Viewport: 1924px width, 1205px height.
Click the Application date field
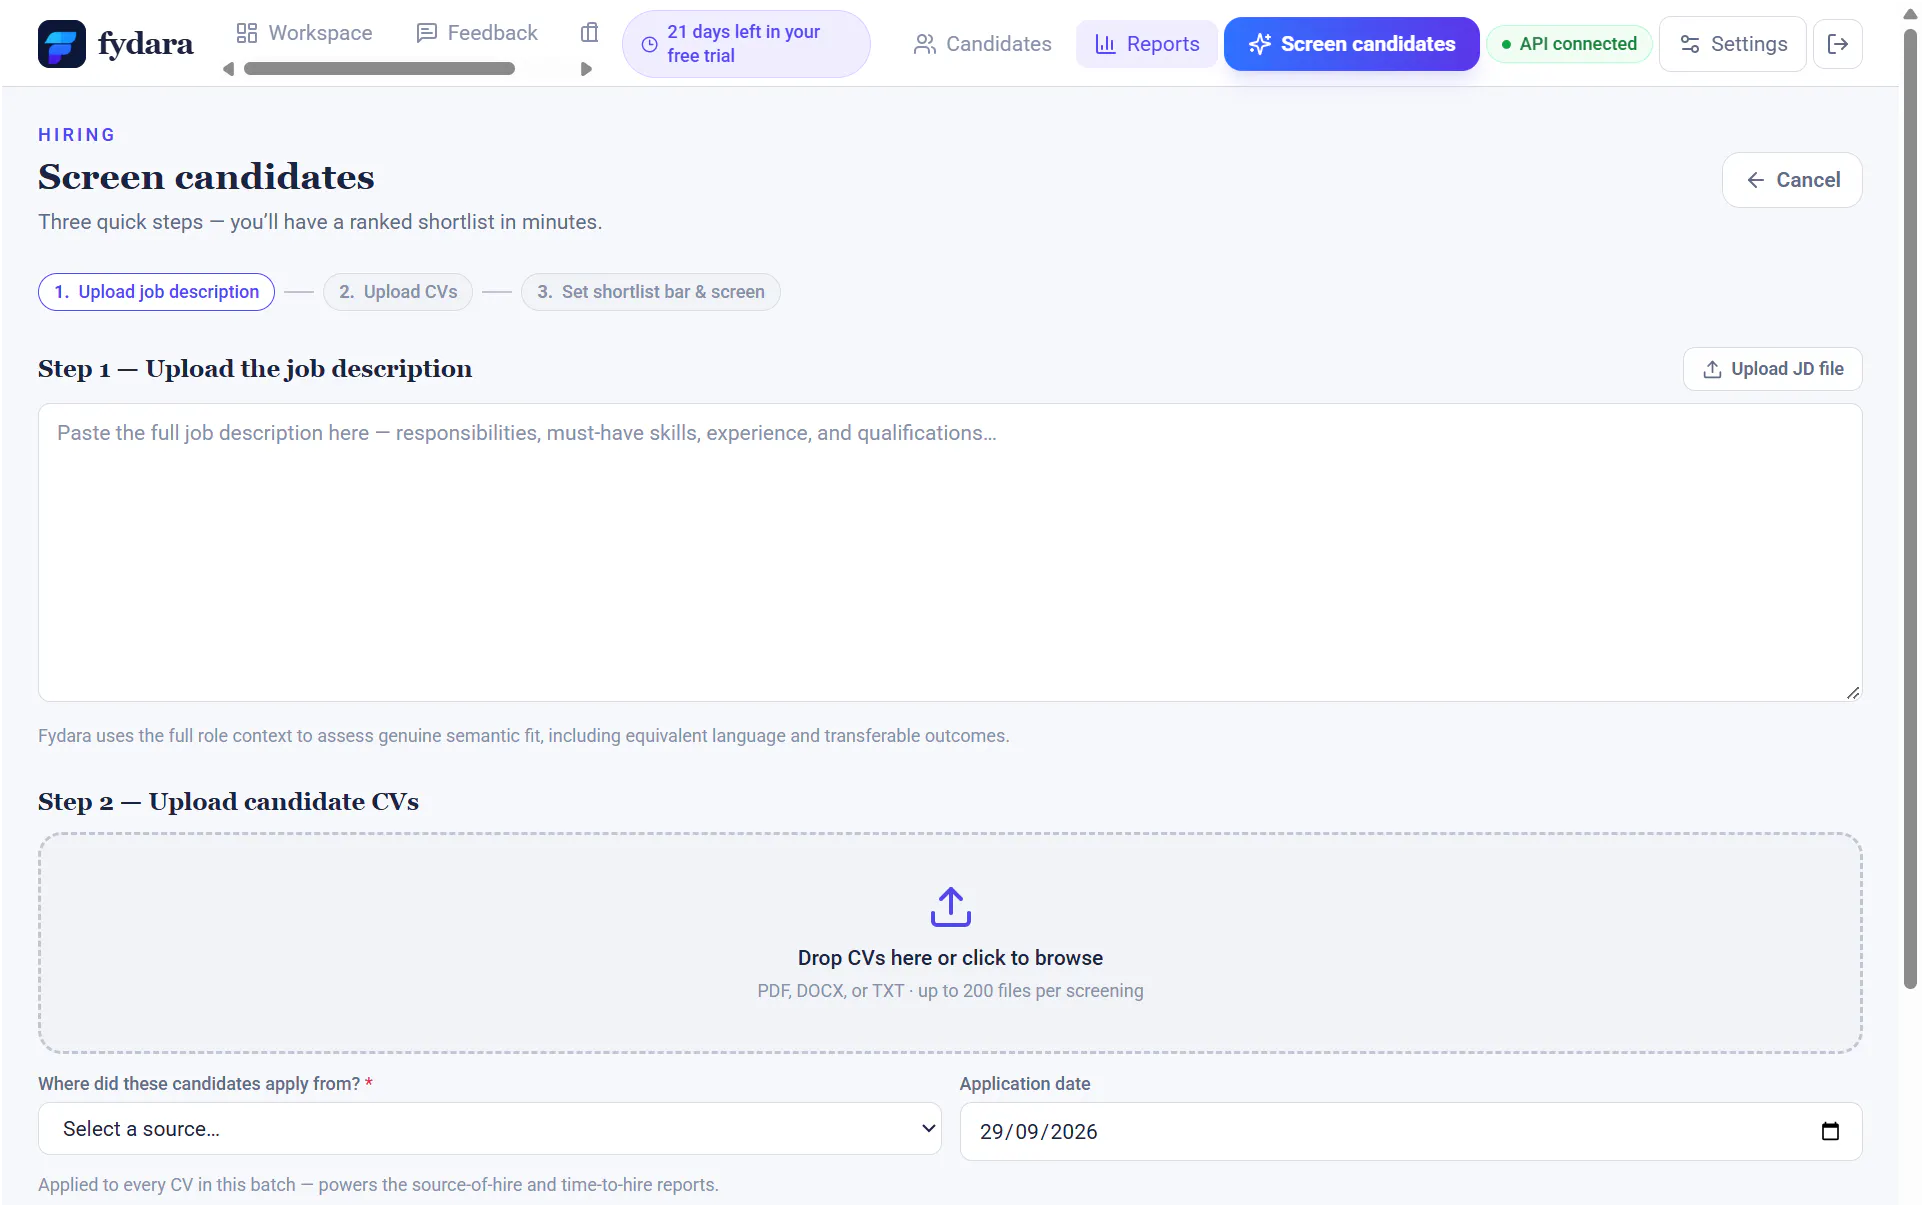1410,1131
